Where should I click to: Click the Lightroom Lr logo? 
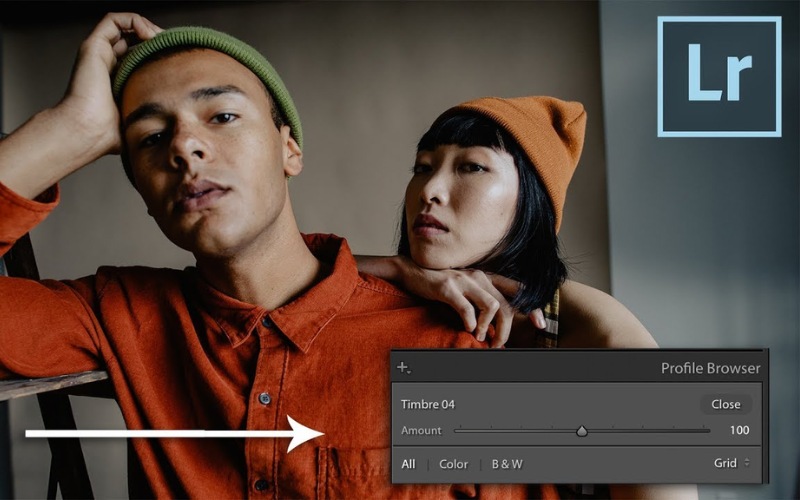pyautogui.click(x=719, y=76)
